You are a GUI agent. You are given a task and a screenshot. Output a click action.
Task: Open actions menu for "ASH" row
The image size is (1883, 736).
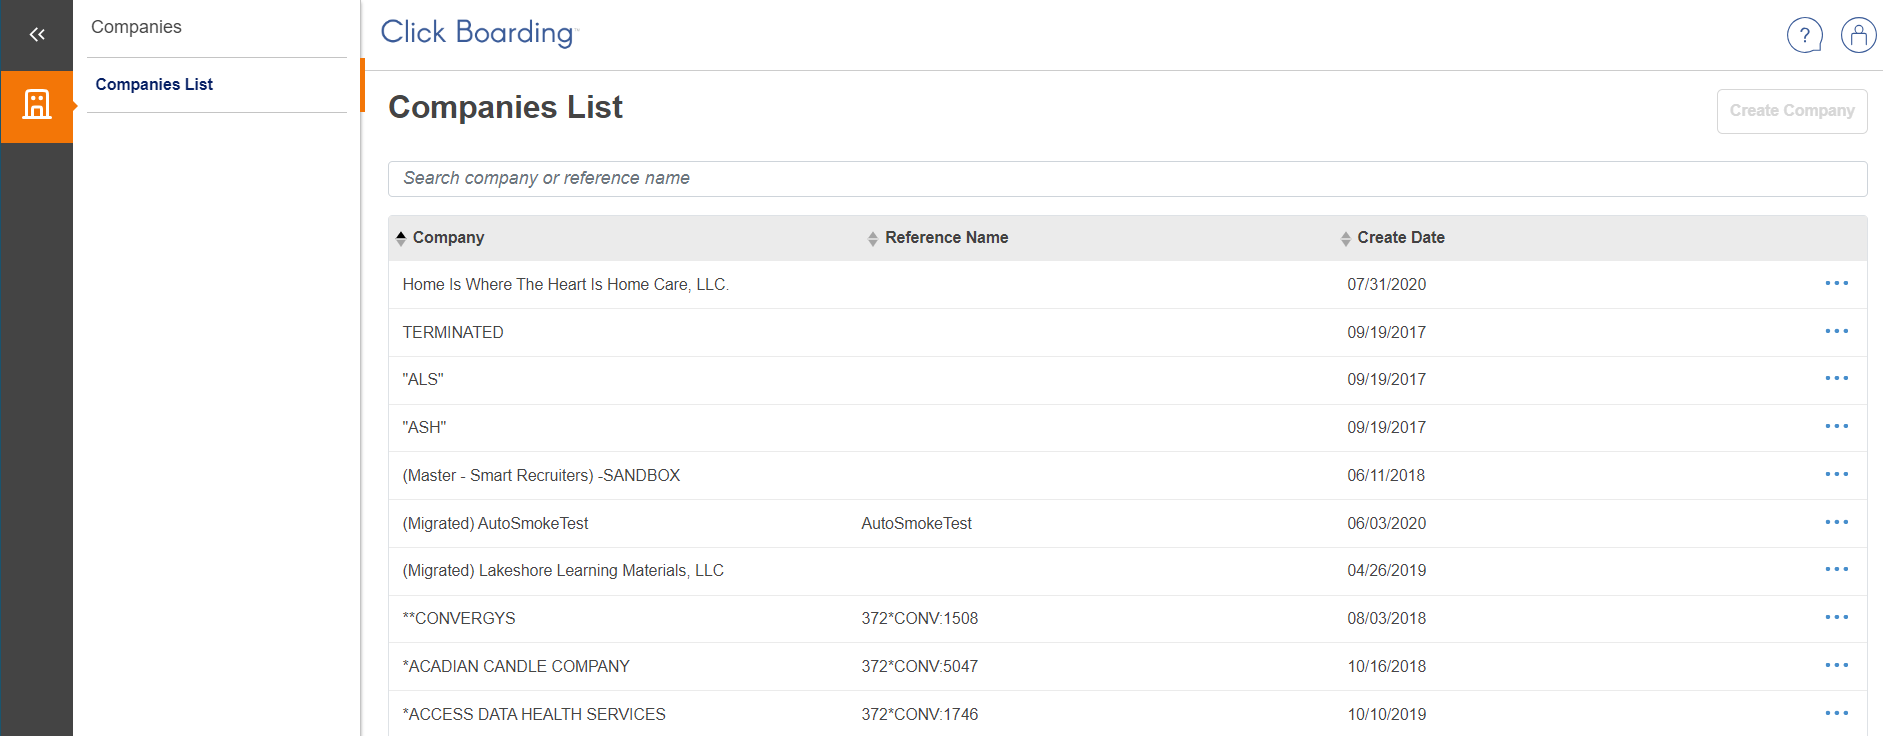(x=1836, y=427)
